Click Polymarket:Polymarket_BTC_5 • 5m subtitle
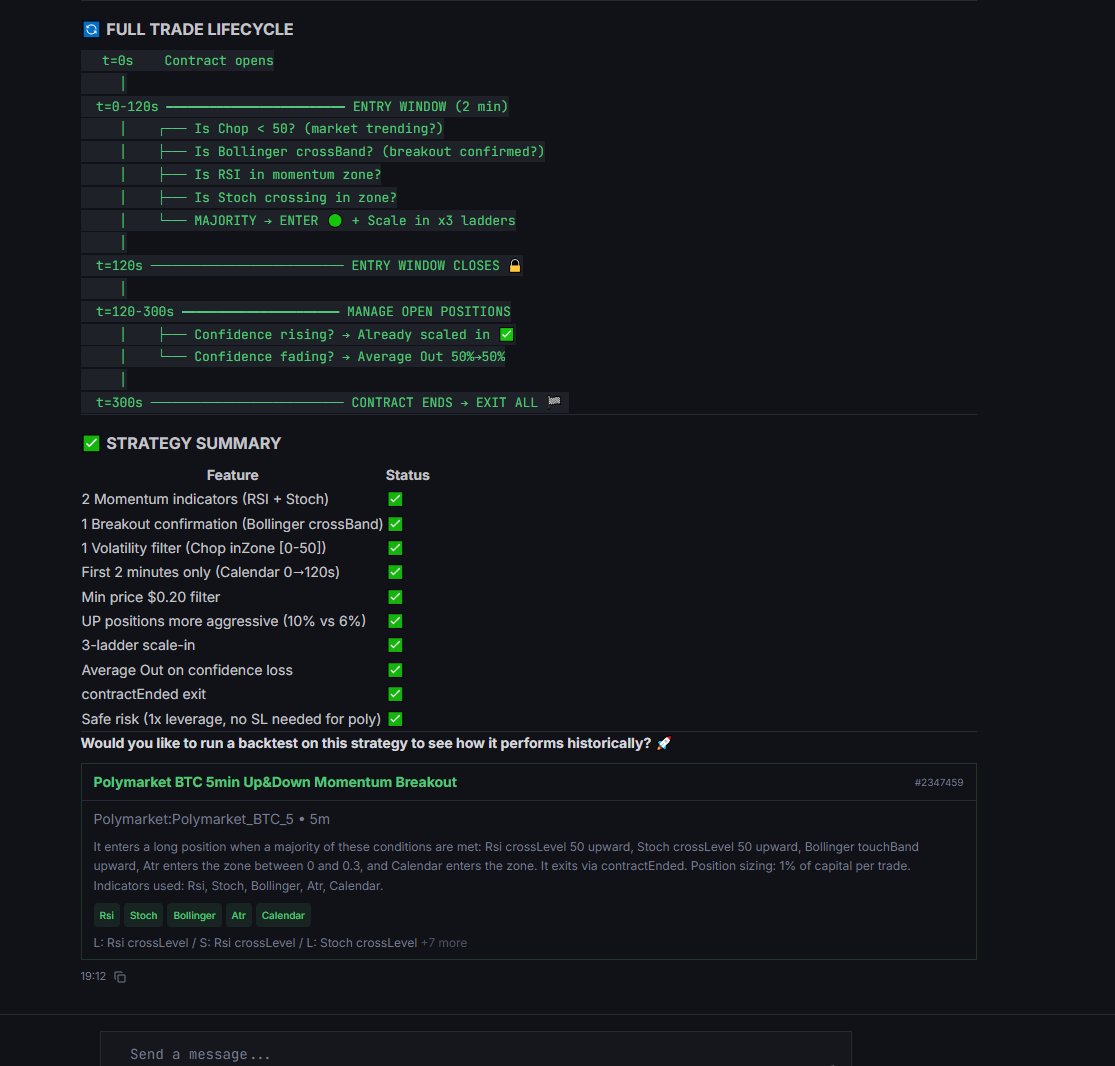The height and width of the screenshot is (1066, 1115). (x=211, y=819)
